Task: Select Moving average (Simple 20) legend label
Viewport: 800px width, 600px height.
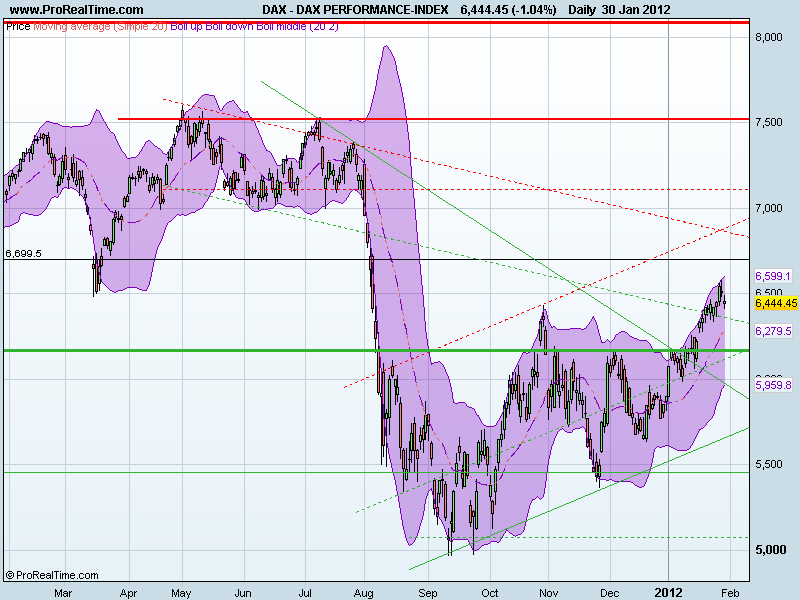Action: [x=101, y=27]
